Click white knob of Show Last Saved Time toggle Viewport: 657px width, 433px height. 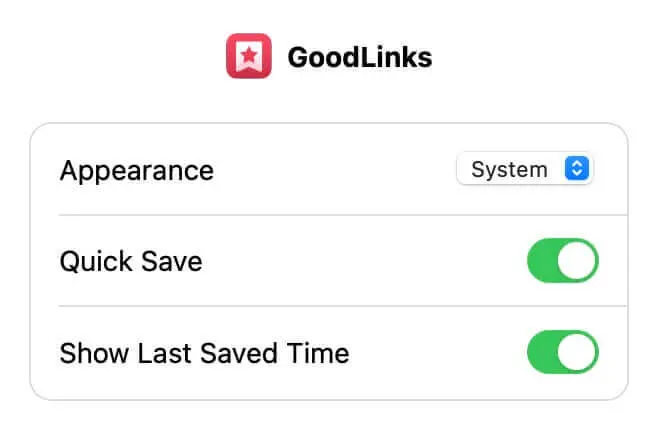coord(577,352)
